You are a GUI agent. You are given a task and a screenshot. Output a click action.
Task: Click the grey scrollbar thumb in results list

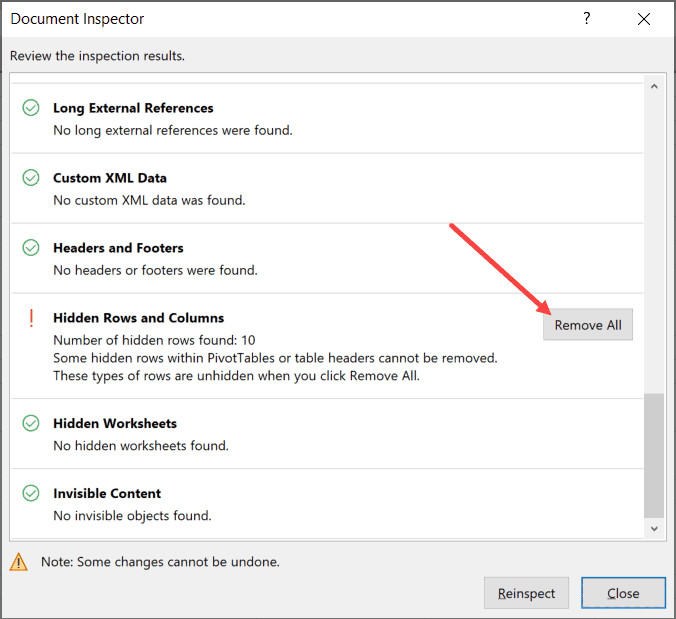coord(655,453)
